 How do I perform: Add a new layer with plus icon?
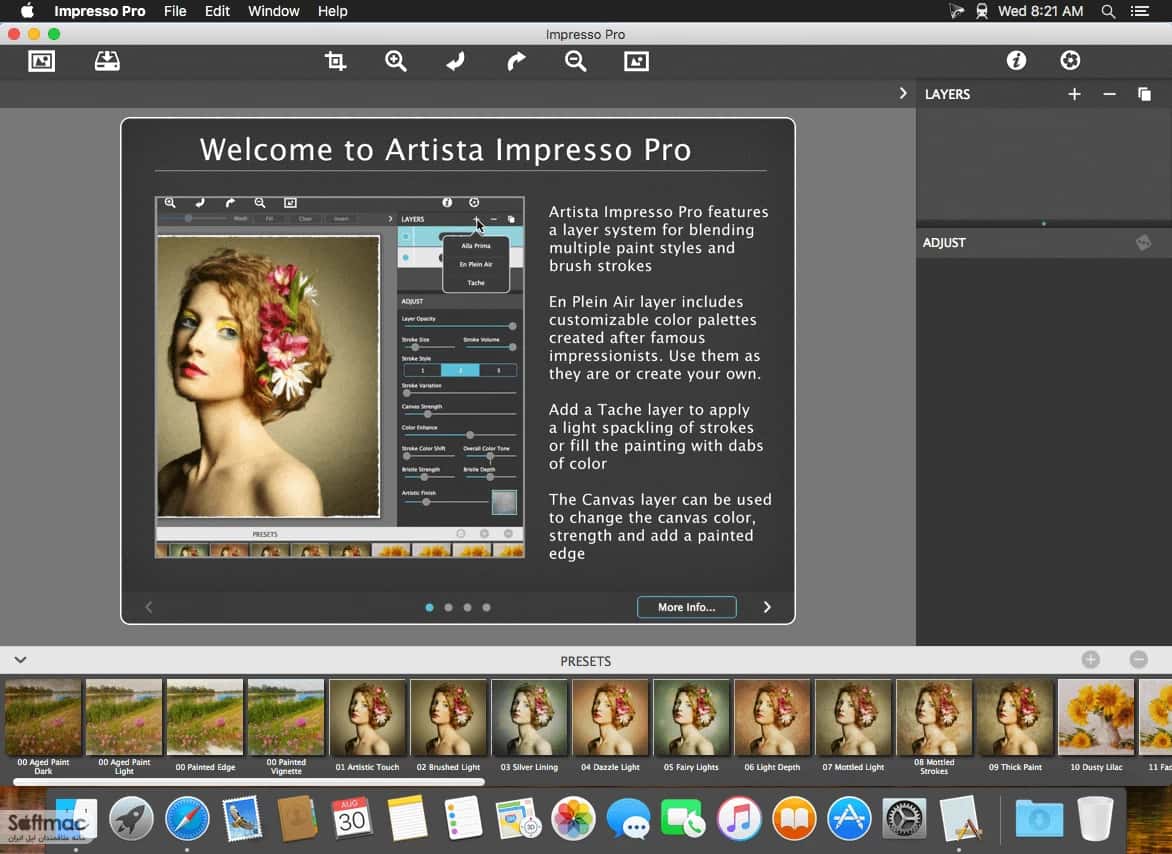pyautogui.click(x=1074, y=94)
